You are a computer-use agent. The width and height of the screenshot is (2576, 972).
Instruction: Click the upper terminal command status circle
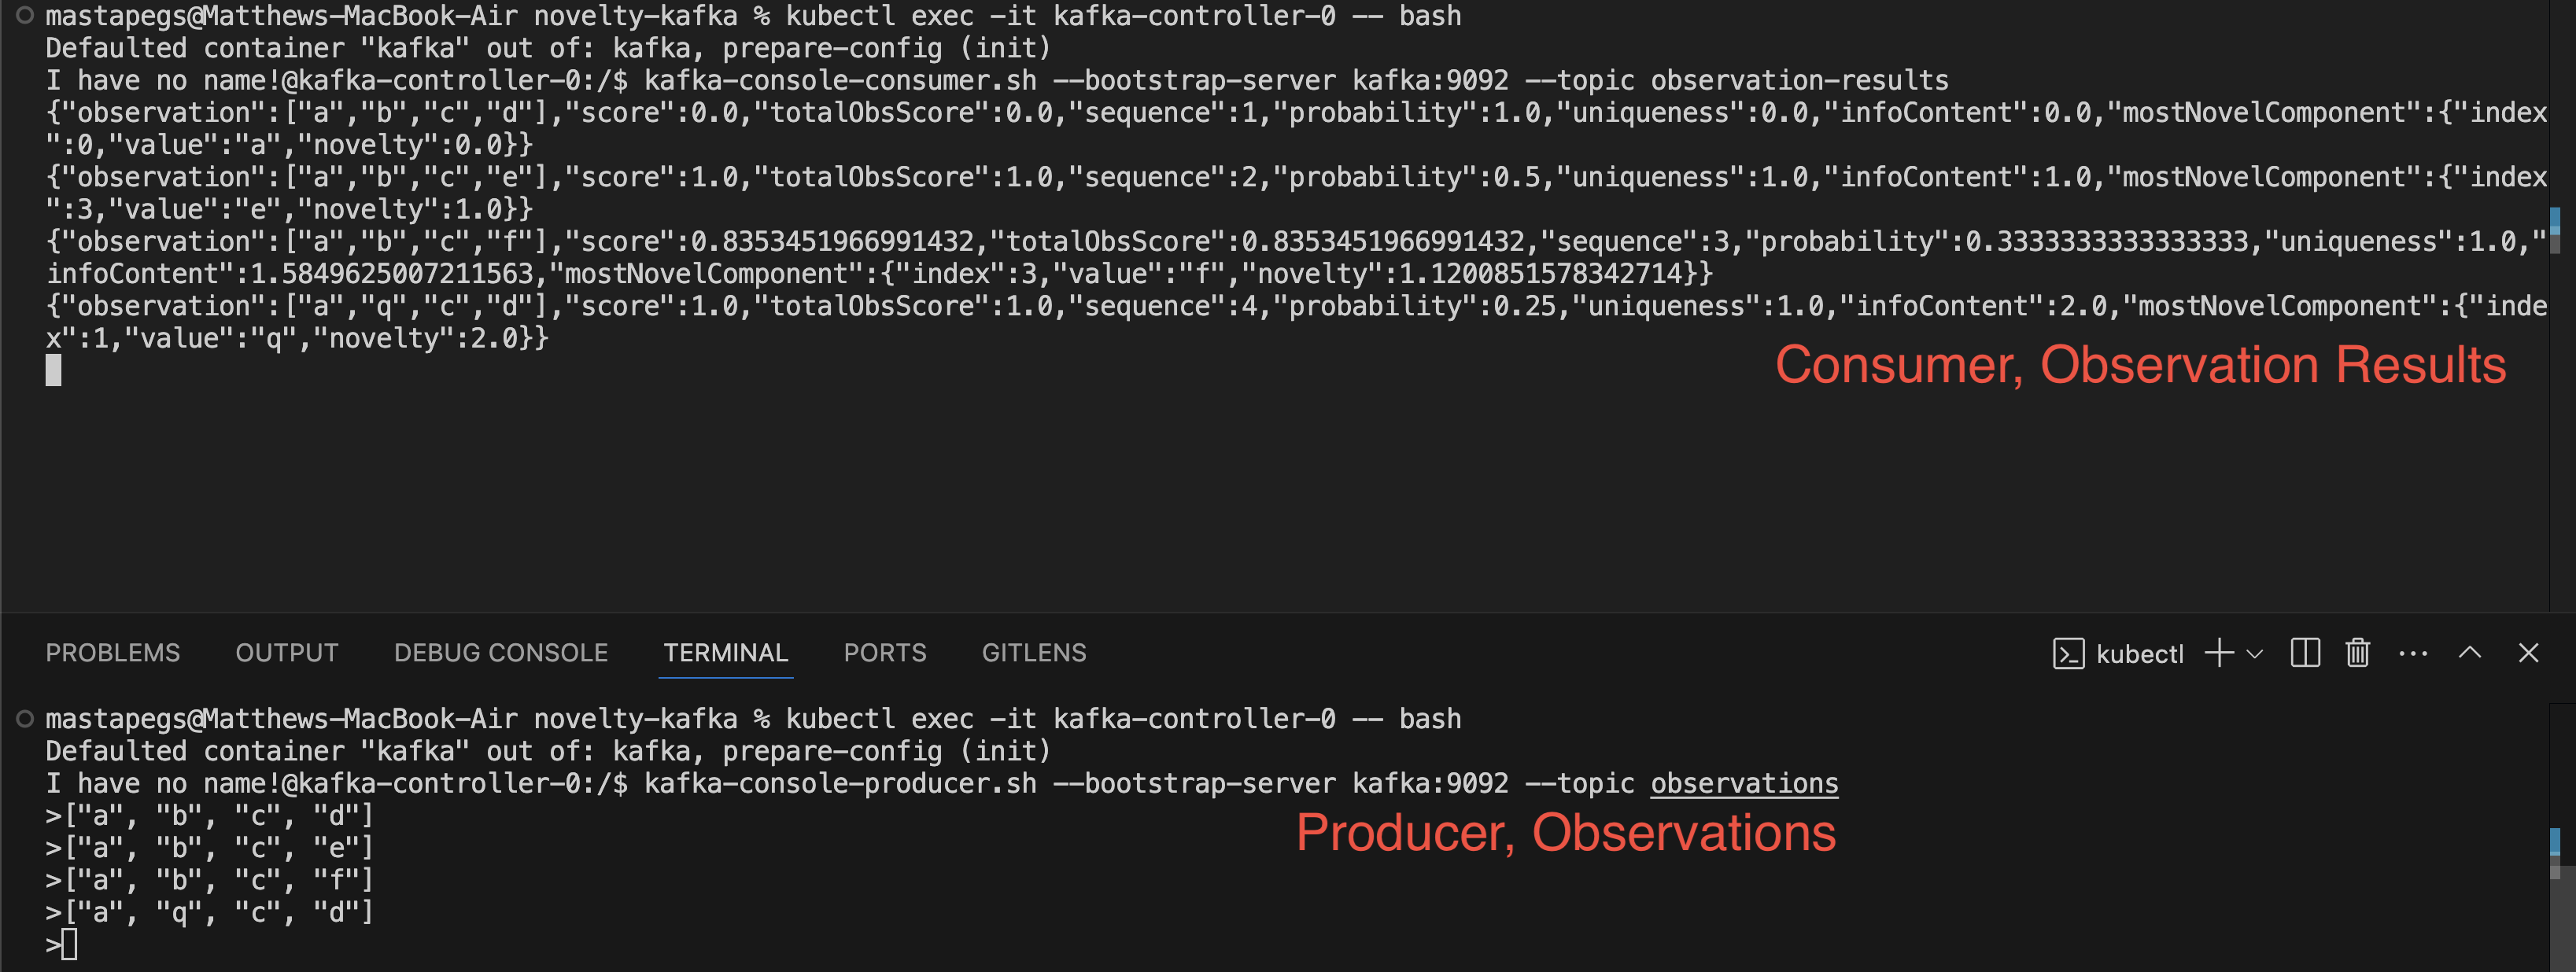tap(25, 15)
